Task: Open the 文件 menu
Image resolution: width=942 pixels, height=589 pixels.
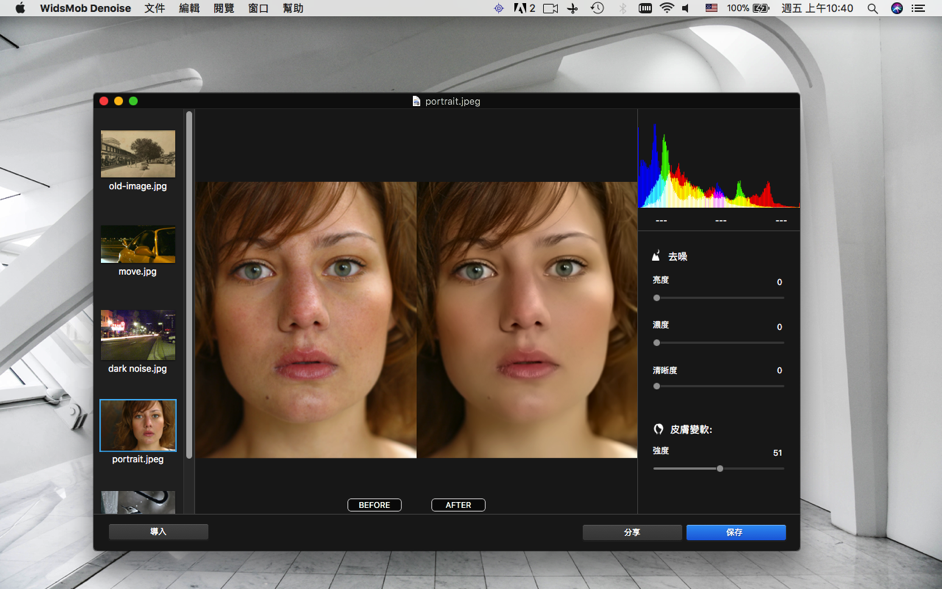Action: pyautogui.click(x=154, y=8)
